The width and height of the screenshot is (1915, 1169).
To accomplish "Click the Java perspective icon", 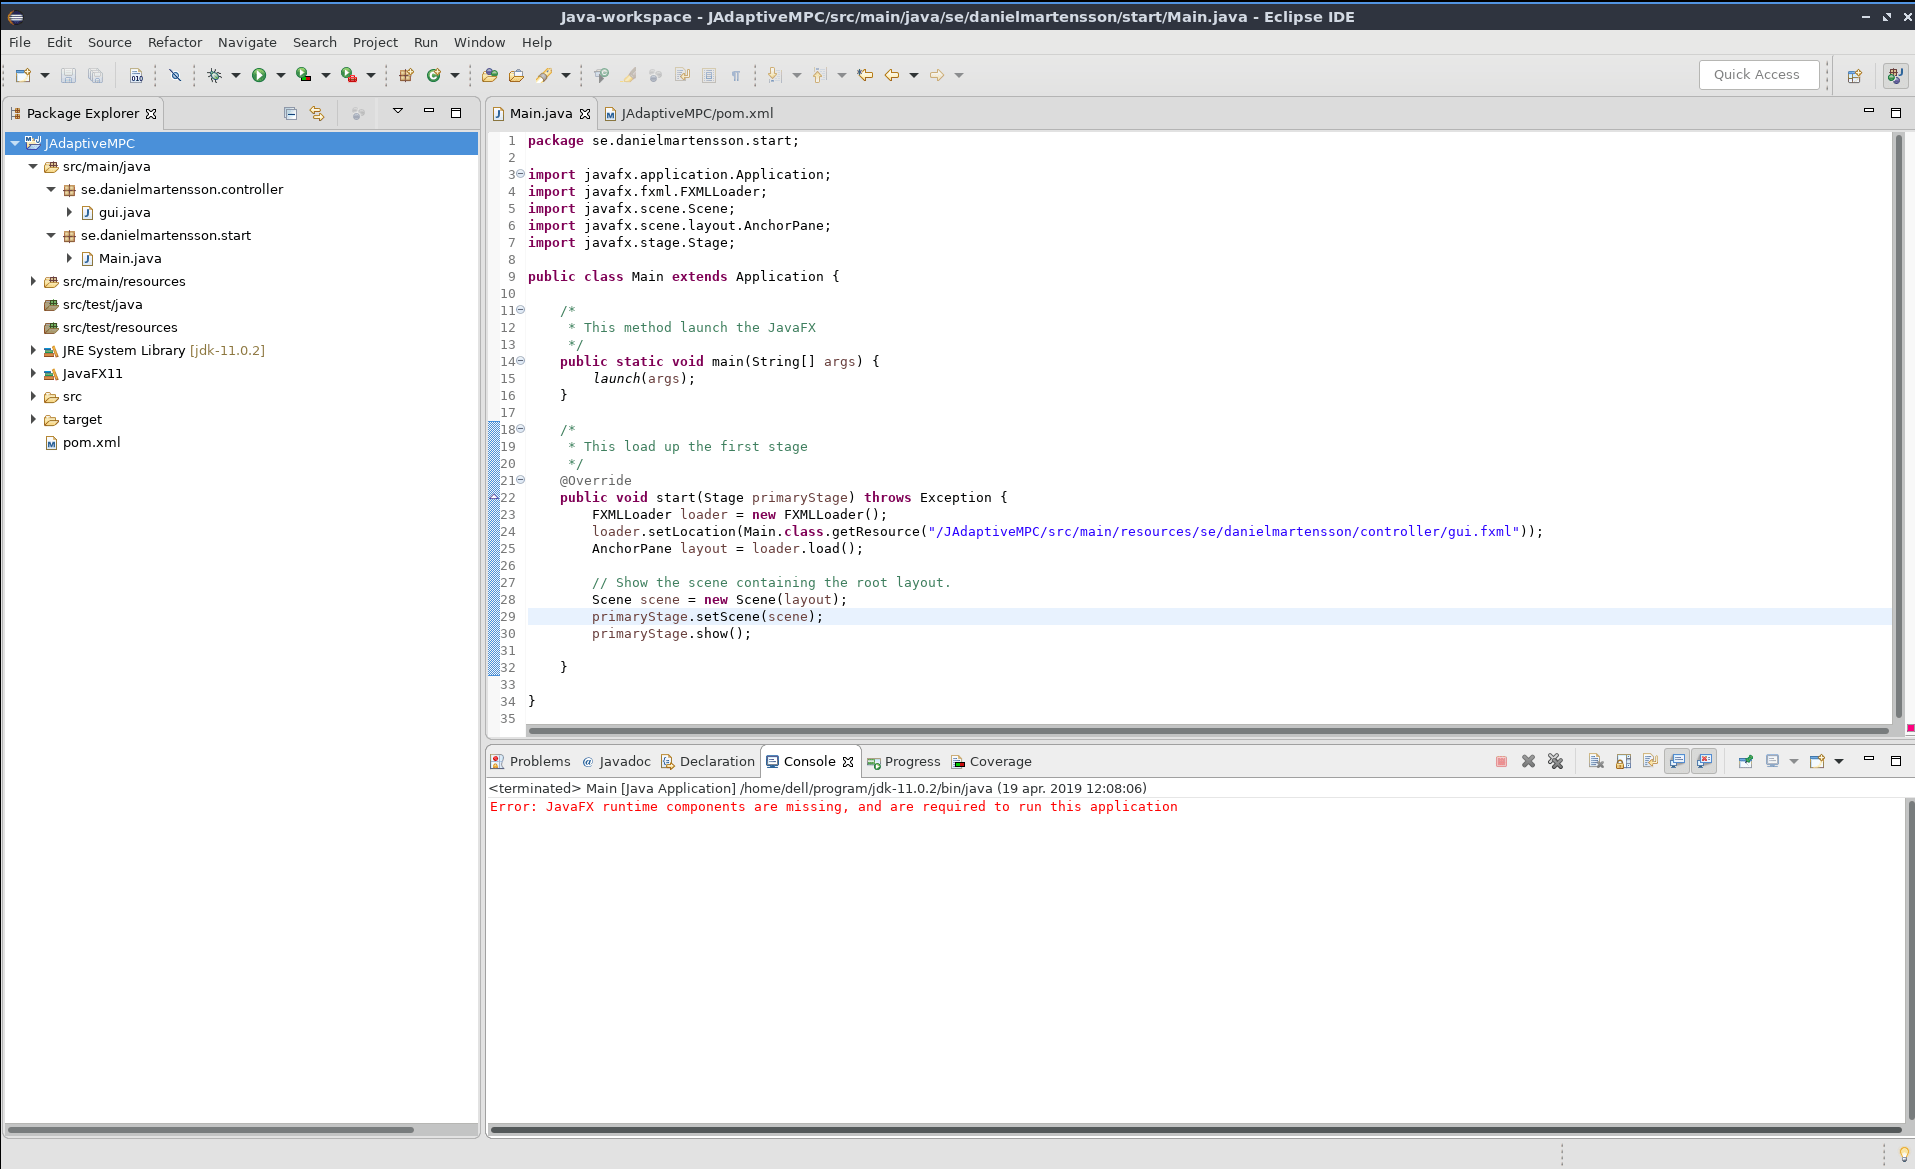I will click(x=1895, y=75).
